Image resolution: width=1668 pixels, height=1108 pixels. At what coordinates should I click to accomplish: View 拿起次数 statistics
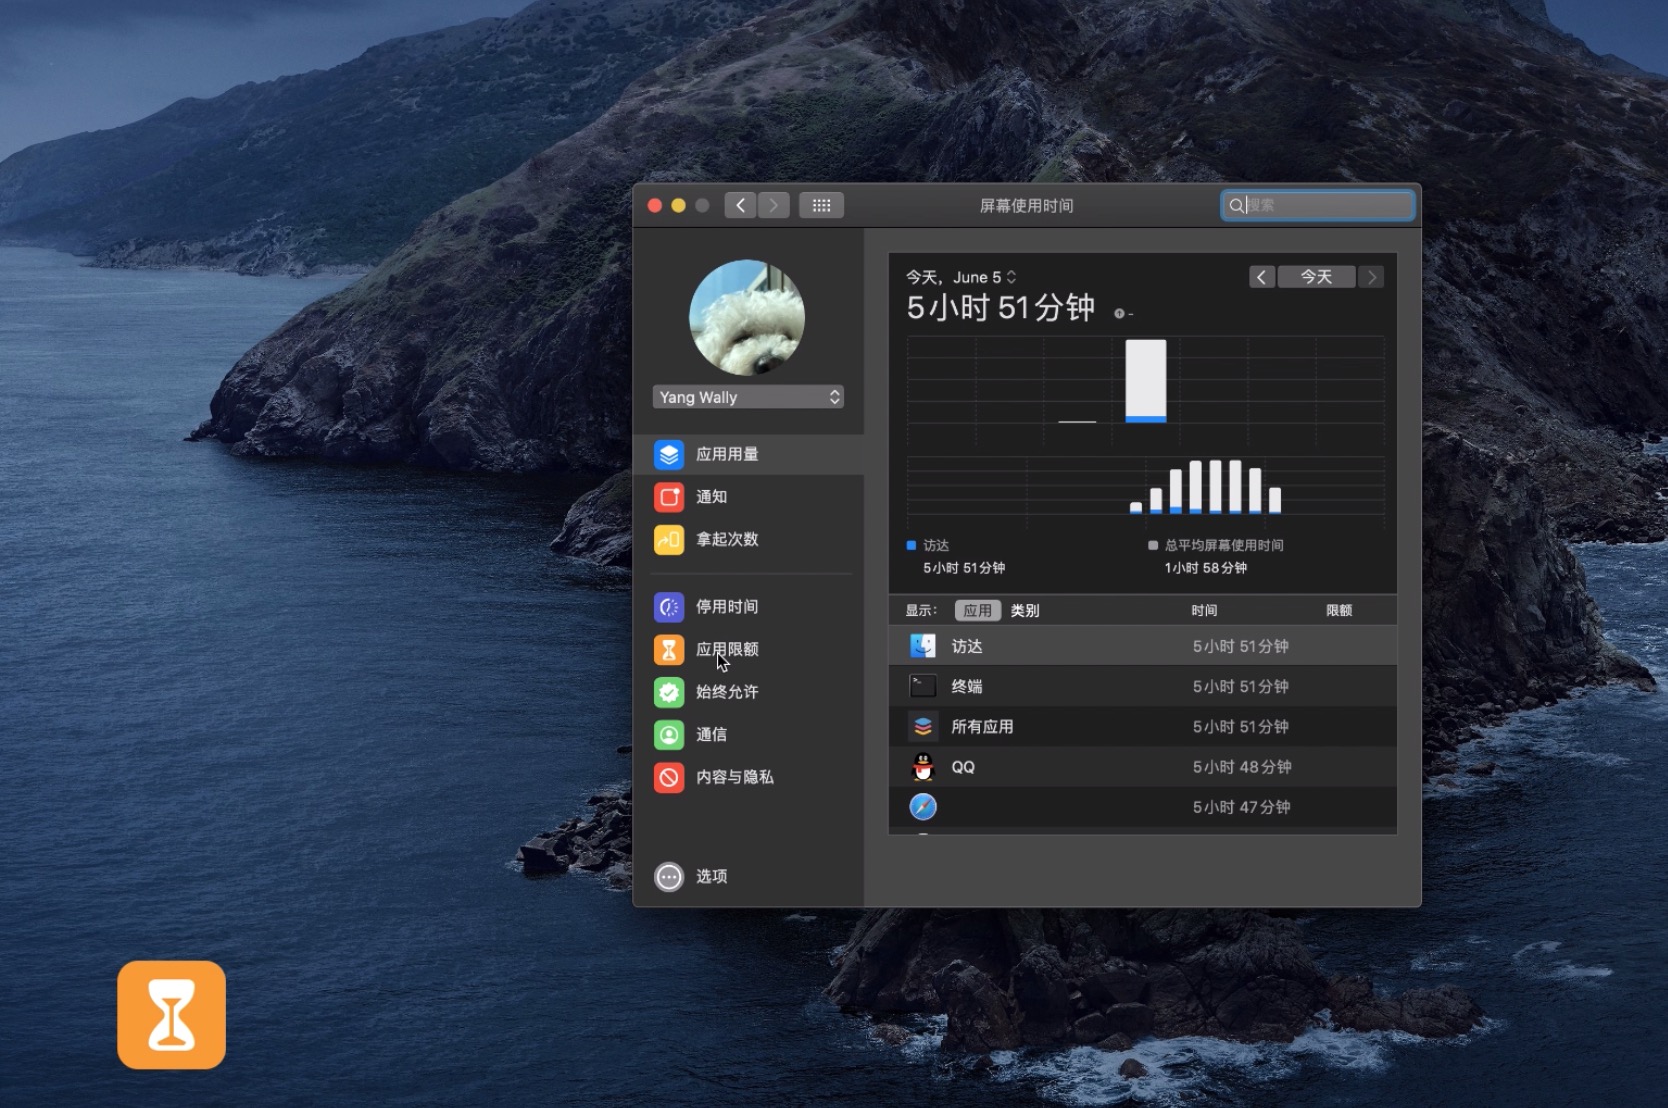pyautogui.click(x=725, y=540)
